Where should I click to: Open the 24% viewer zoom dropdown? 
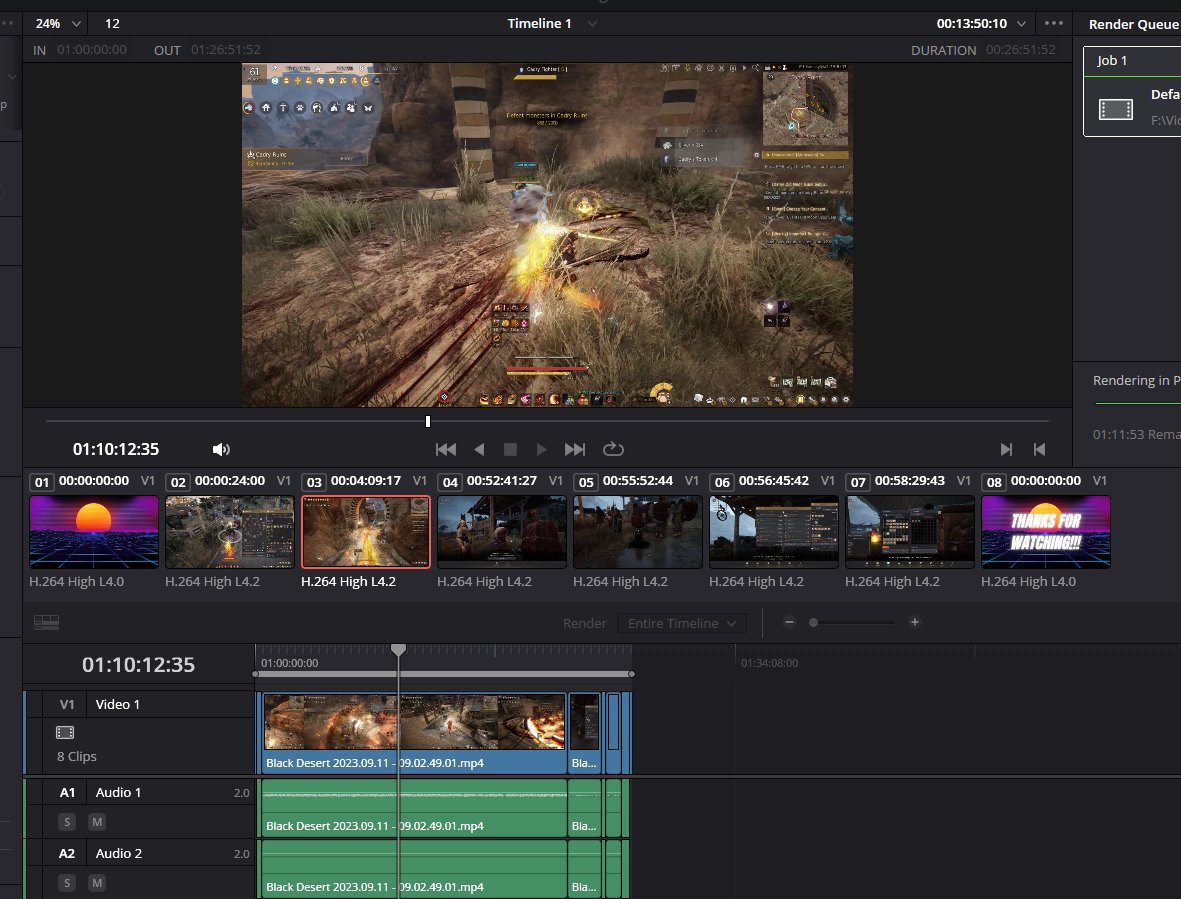58,23
